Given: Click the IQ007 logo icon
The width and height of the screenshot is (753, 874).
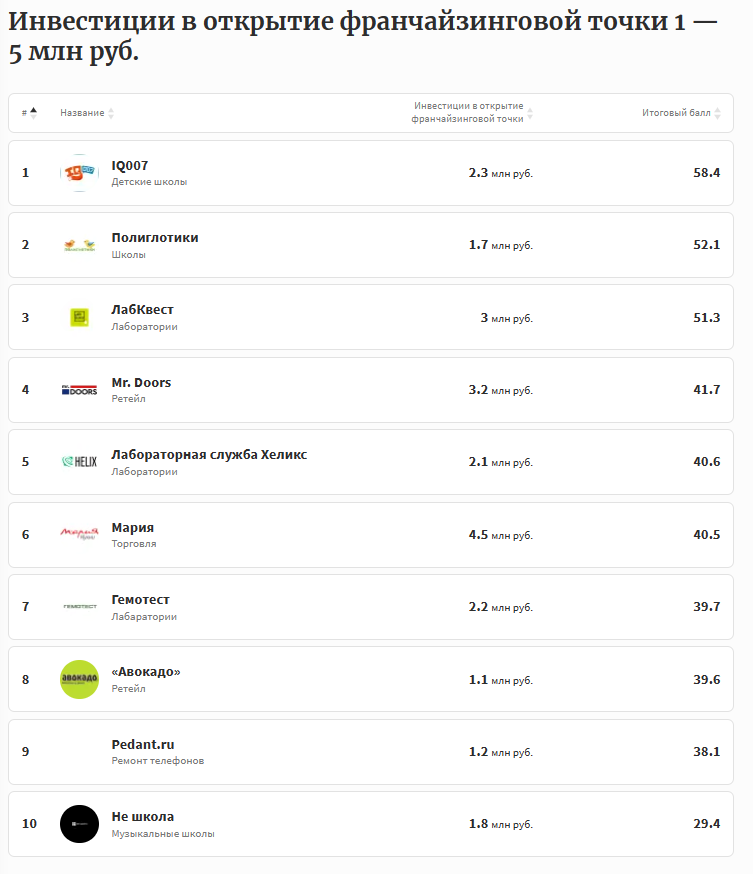Looking at the screenshot, I should (79, 172).
